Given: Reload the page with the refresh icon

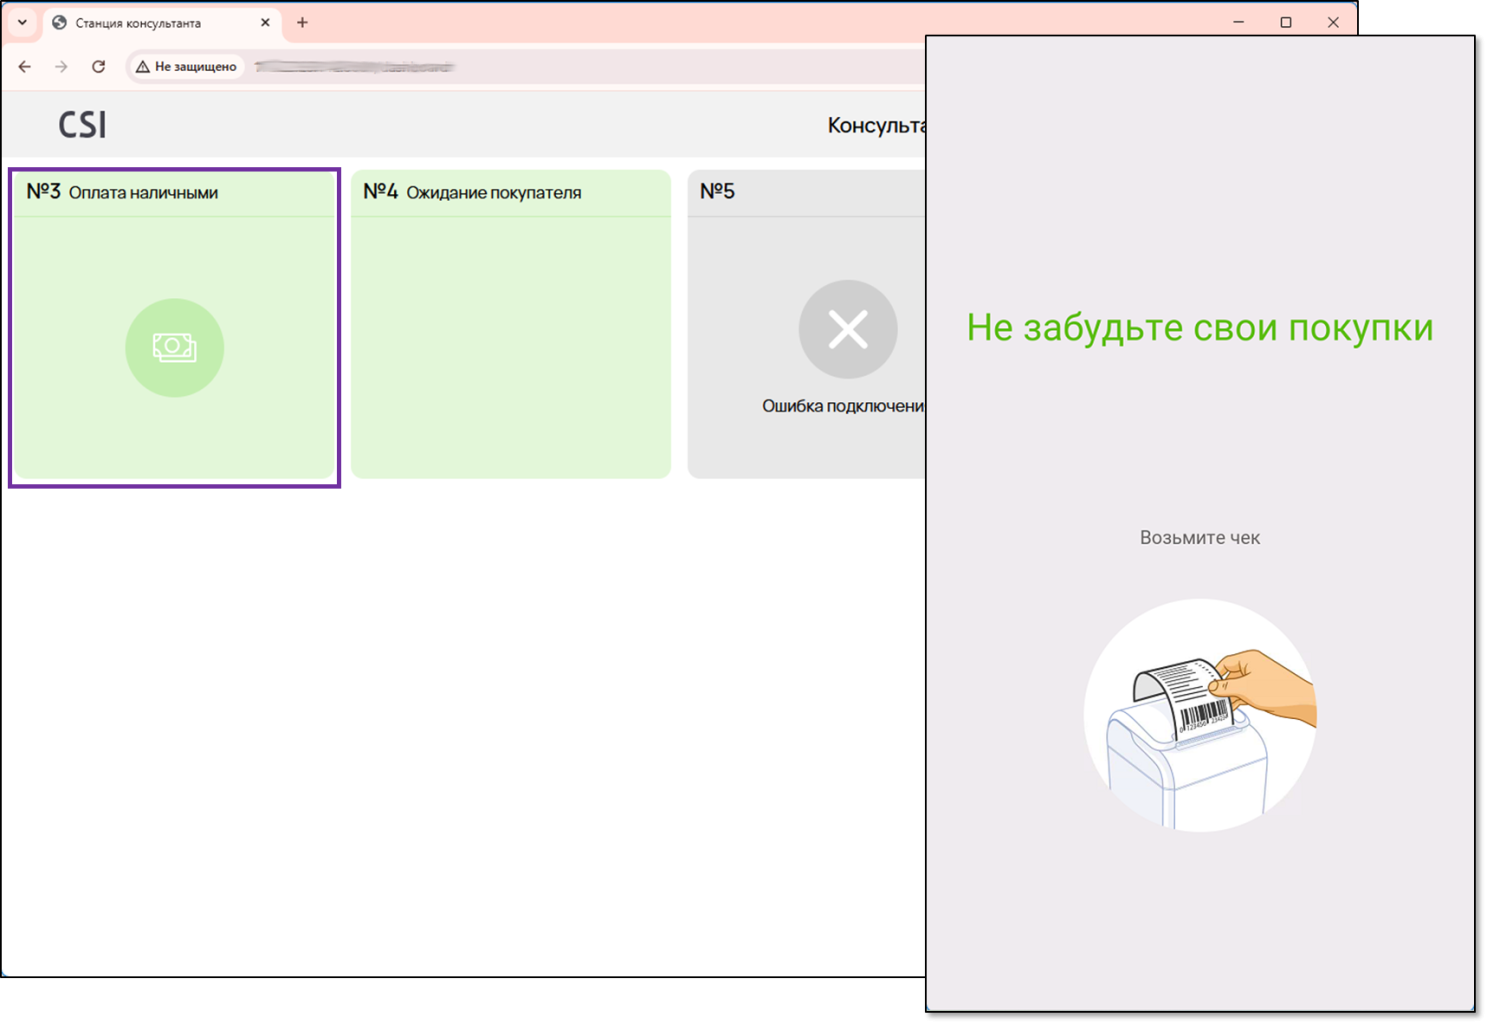Looking at the screenshot, I should pos(98,66).
